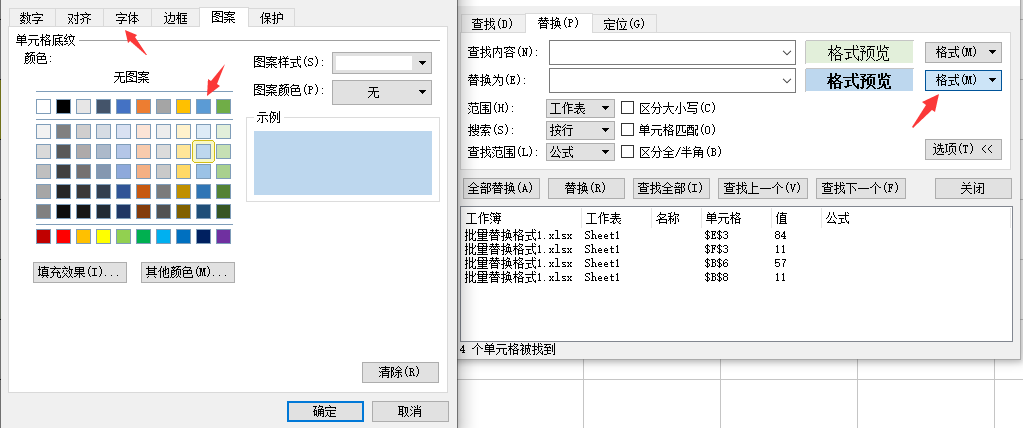Click the 清除(R) button
Screen dimensions: 1023x428
point(400,373)
